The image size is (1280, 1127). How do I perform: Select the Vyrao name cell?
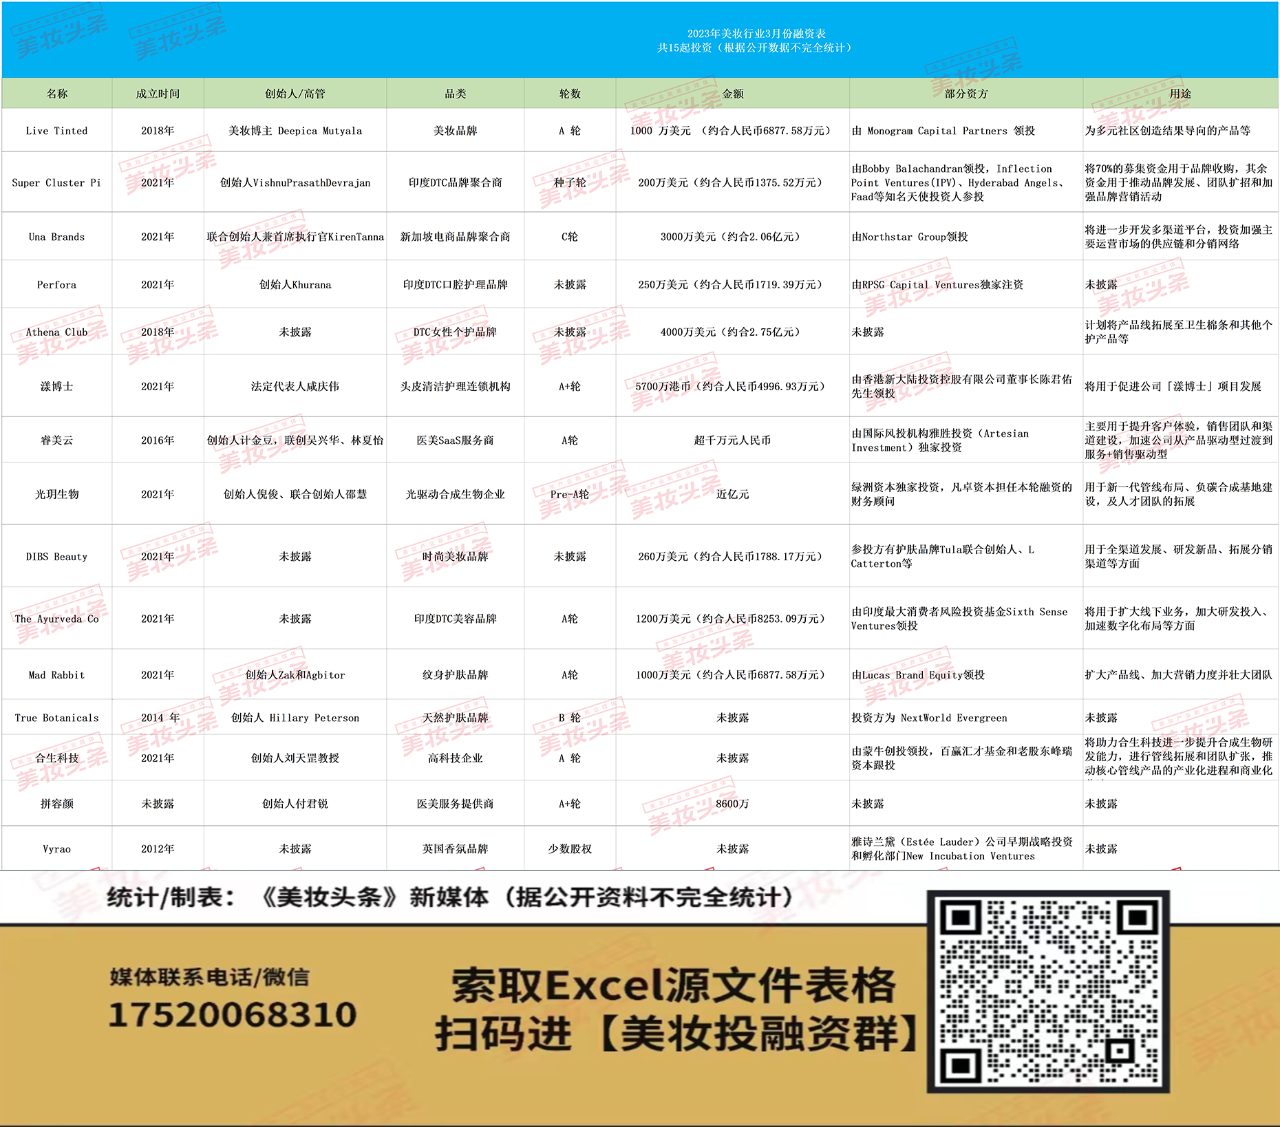(x=57, y=849)
